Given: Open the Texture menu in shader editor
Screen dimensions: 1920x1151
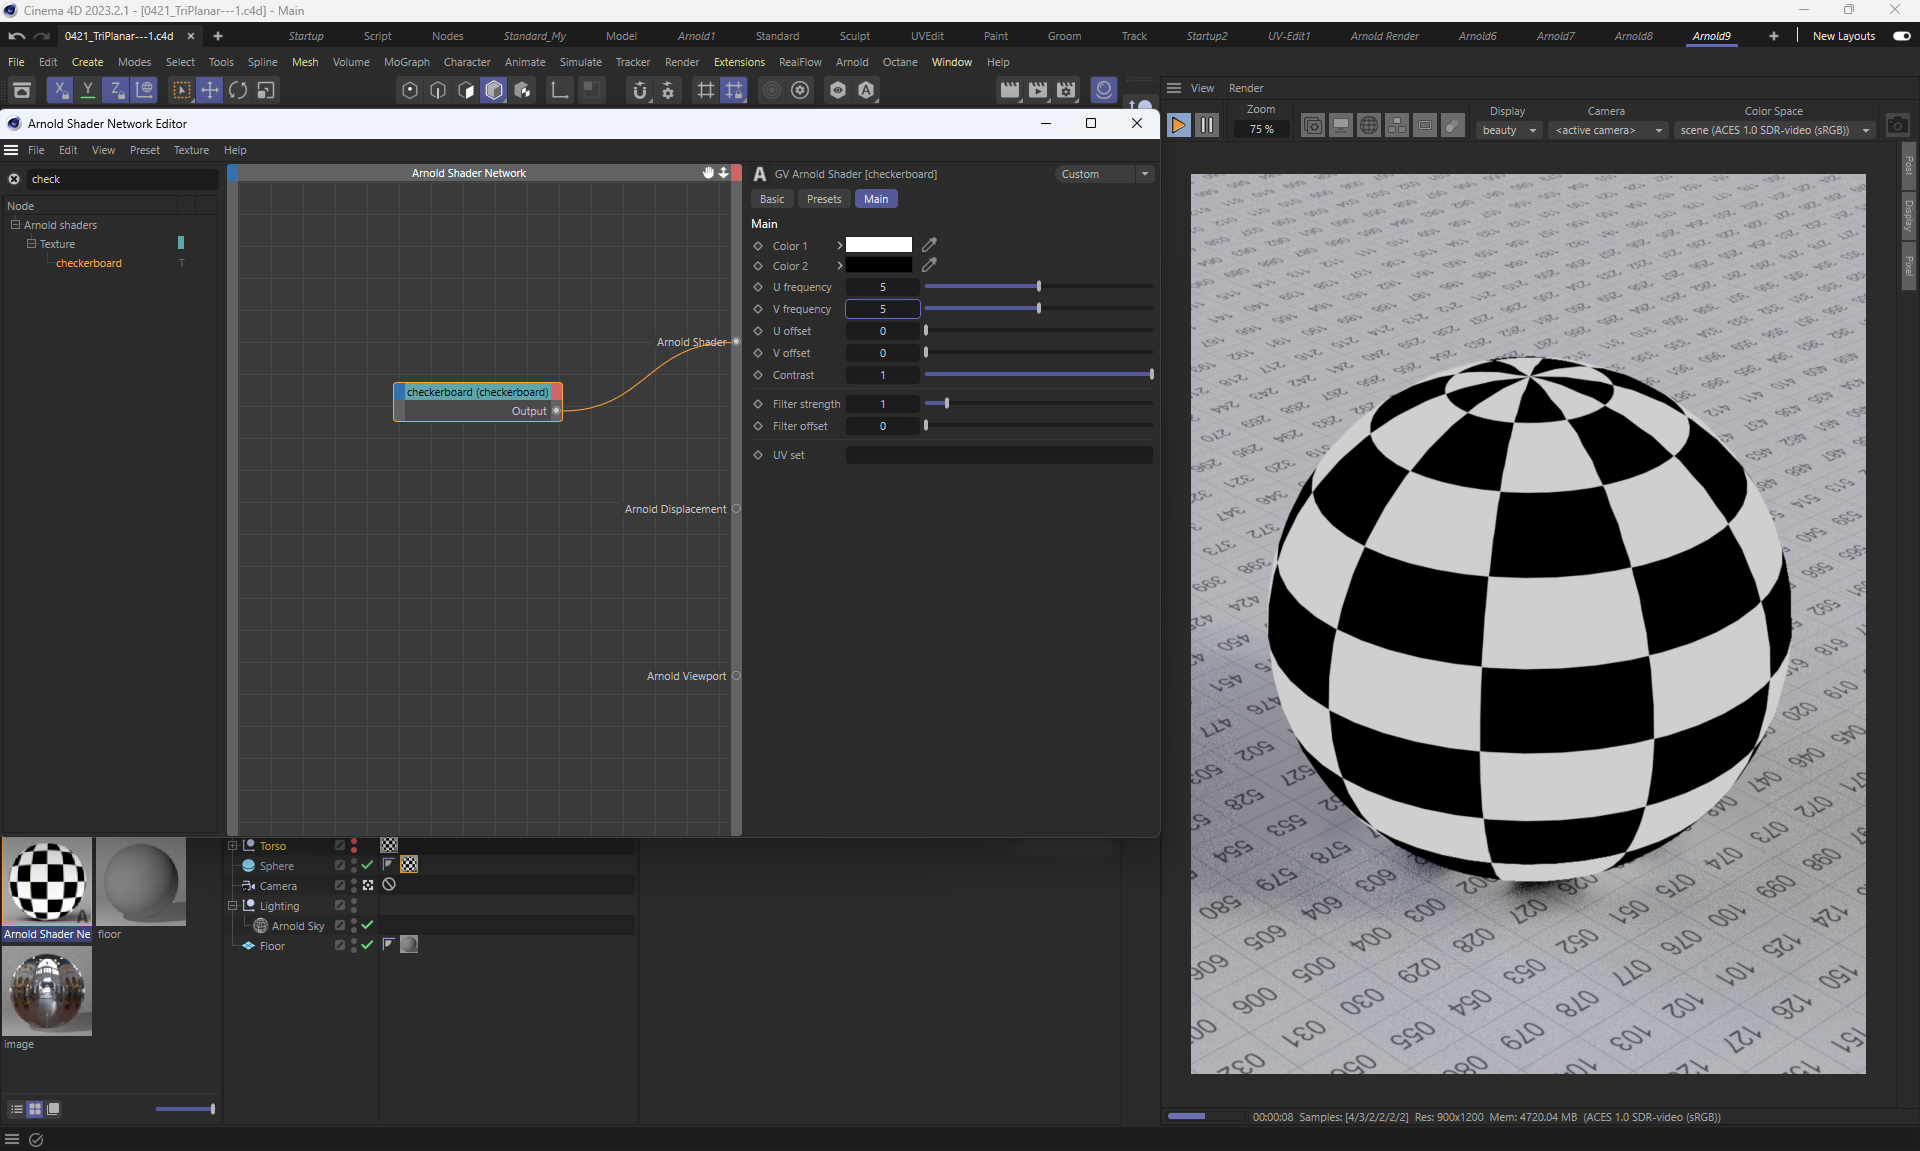Looking at the screenshot, I should [191, 150].
